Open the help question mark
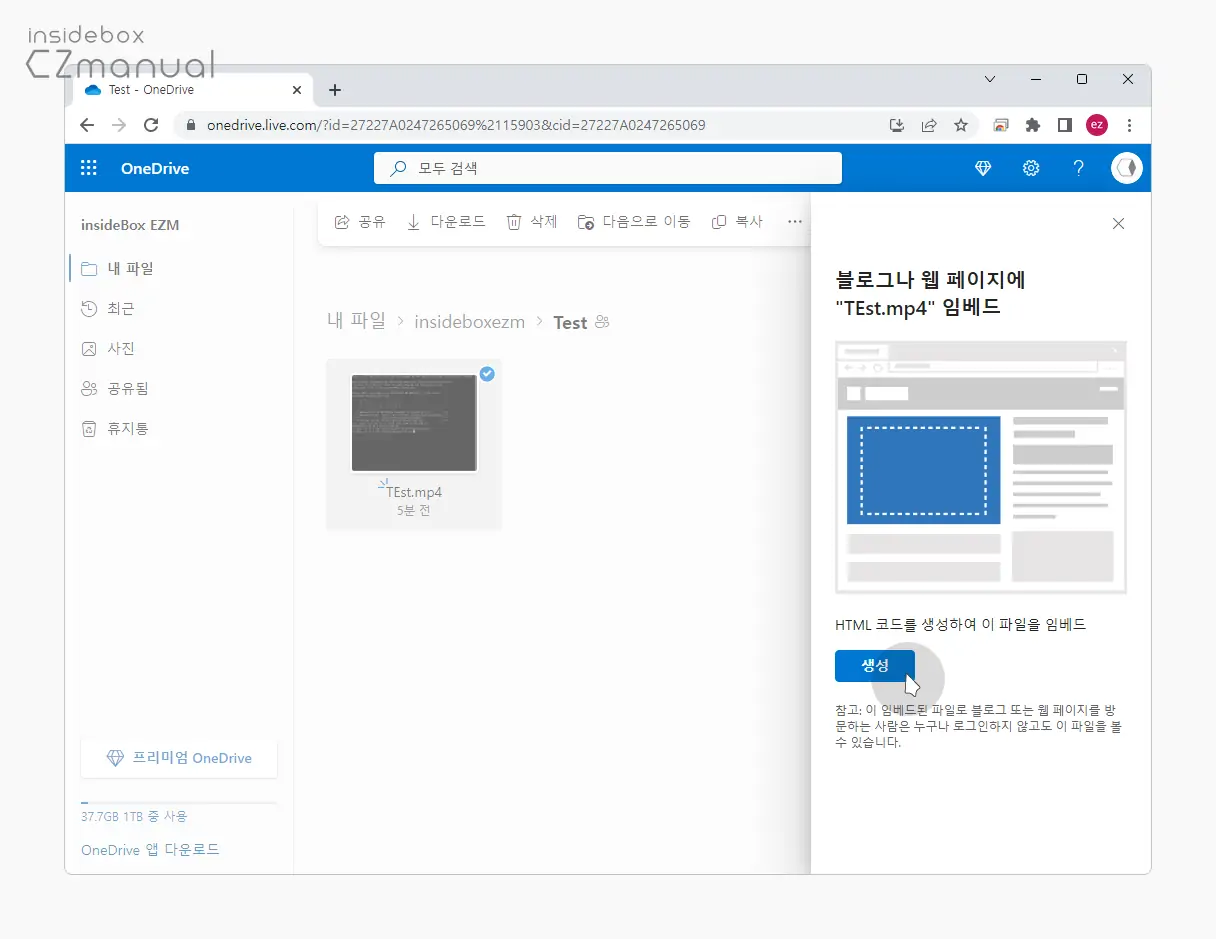The height and width of the screenshot is (939, 1216). coord(1079,168)
